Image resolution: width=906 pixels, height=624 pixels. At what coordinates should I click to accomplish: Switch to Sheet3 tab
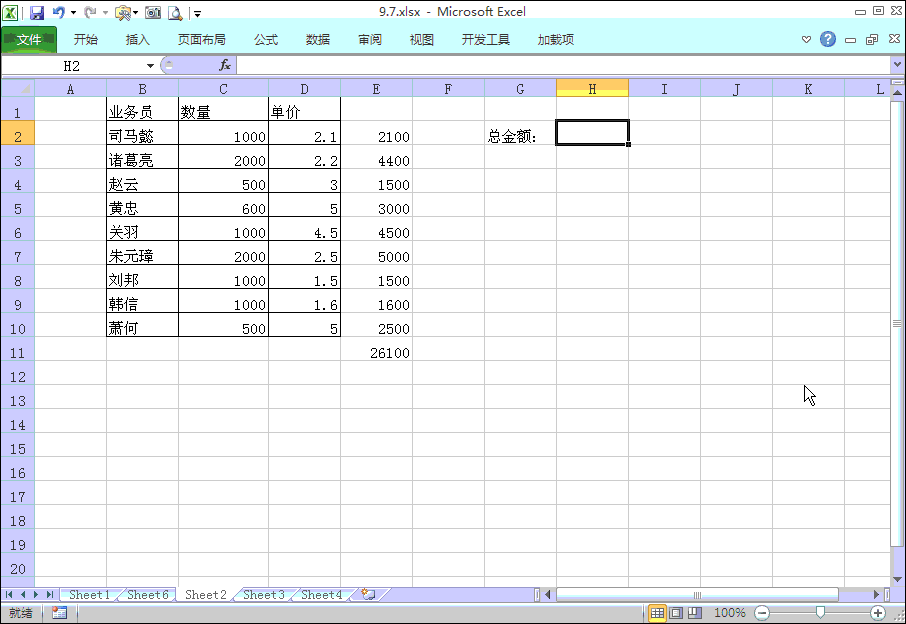(263, 595)
